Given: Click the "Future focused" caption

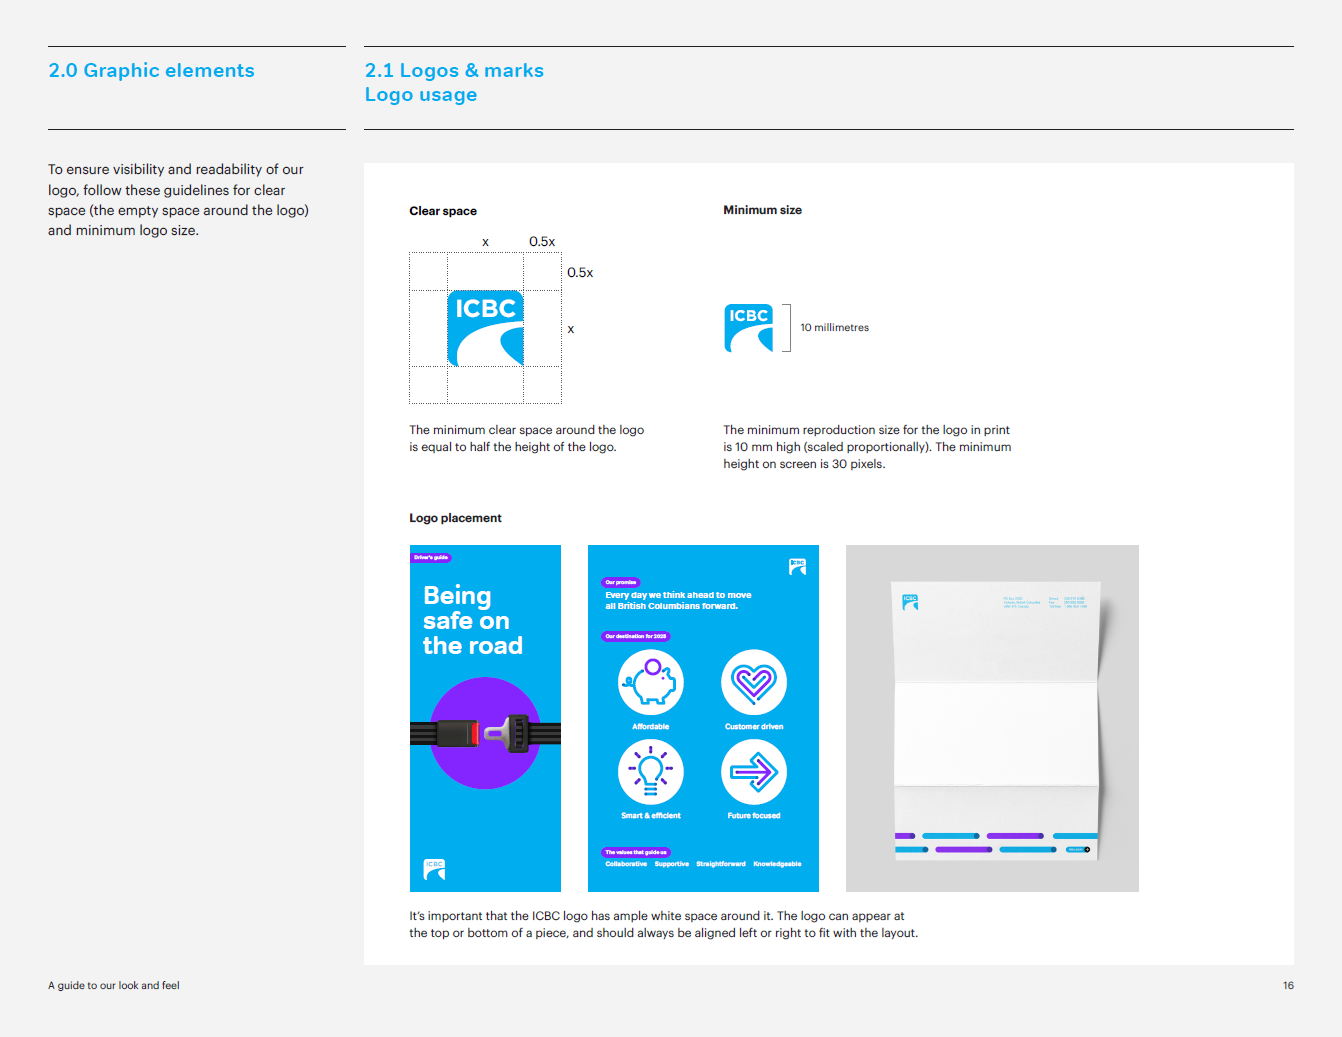Looking at the screenshot, I should 754,816.
